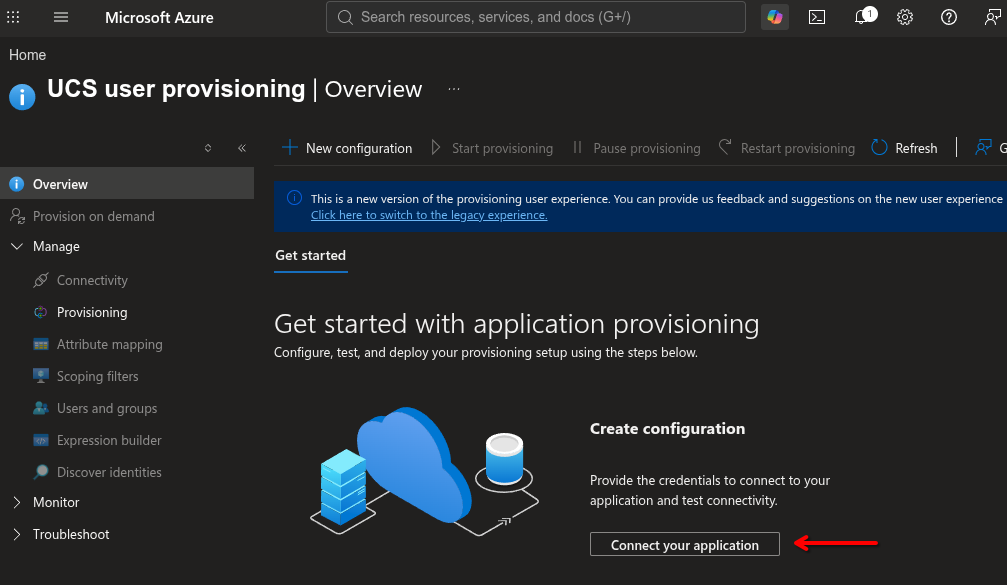Click the Create configuration heading

[x=668, y=429]
